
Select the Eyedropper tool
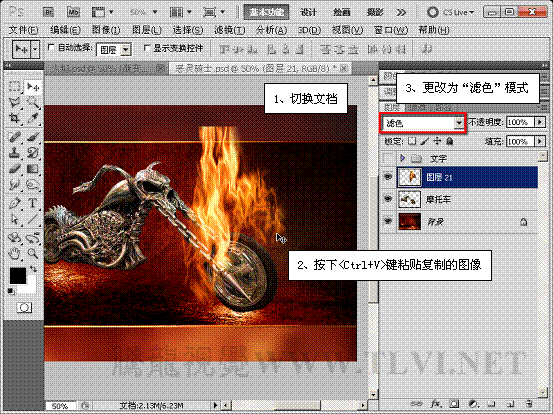pyautogui.click(x=33, y=118)
